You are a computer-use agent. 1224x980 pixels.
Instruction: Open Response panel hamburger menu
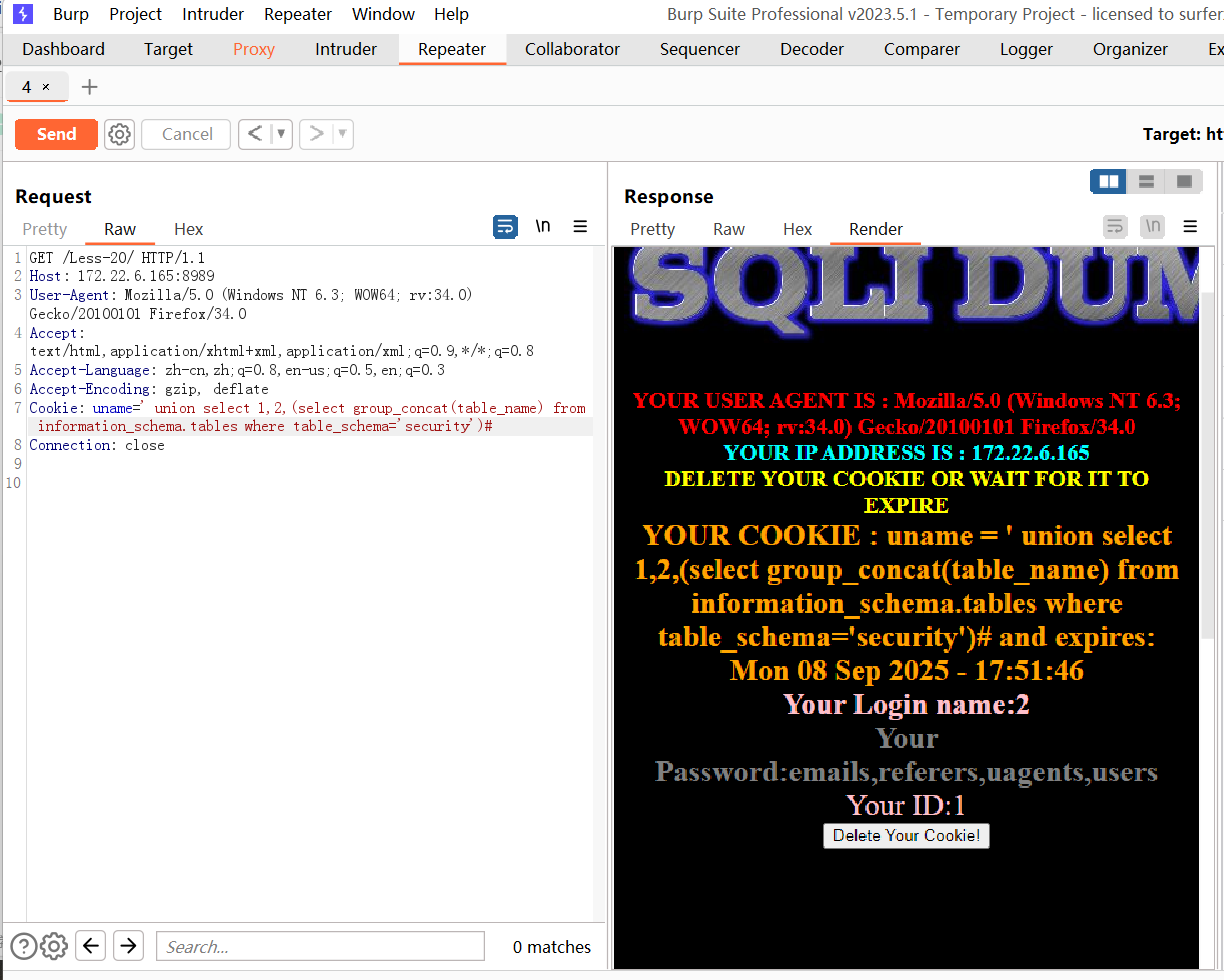tap(1190, 227)
